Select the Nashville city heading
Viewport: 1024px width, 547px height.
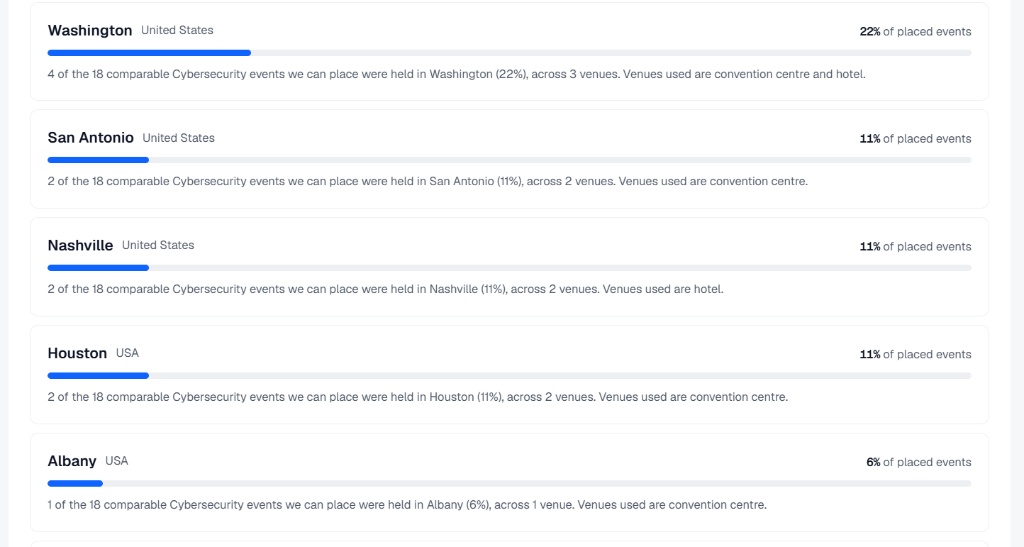click(x=80, y=245)
